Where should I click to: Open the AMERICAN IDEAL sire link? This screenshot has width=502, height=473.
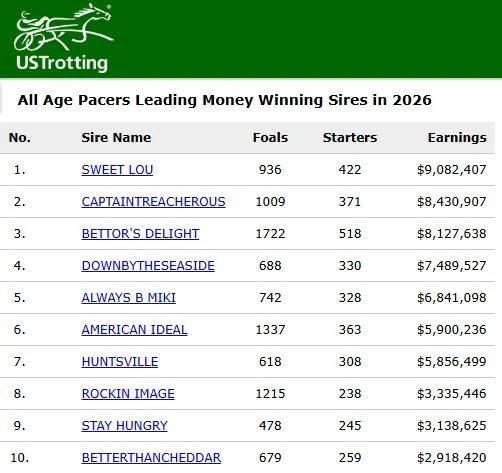coord(135,330)
